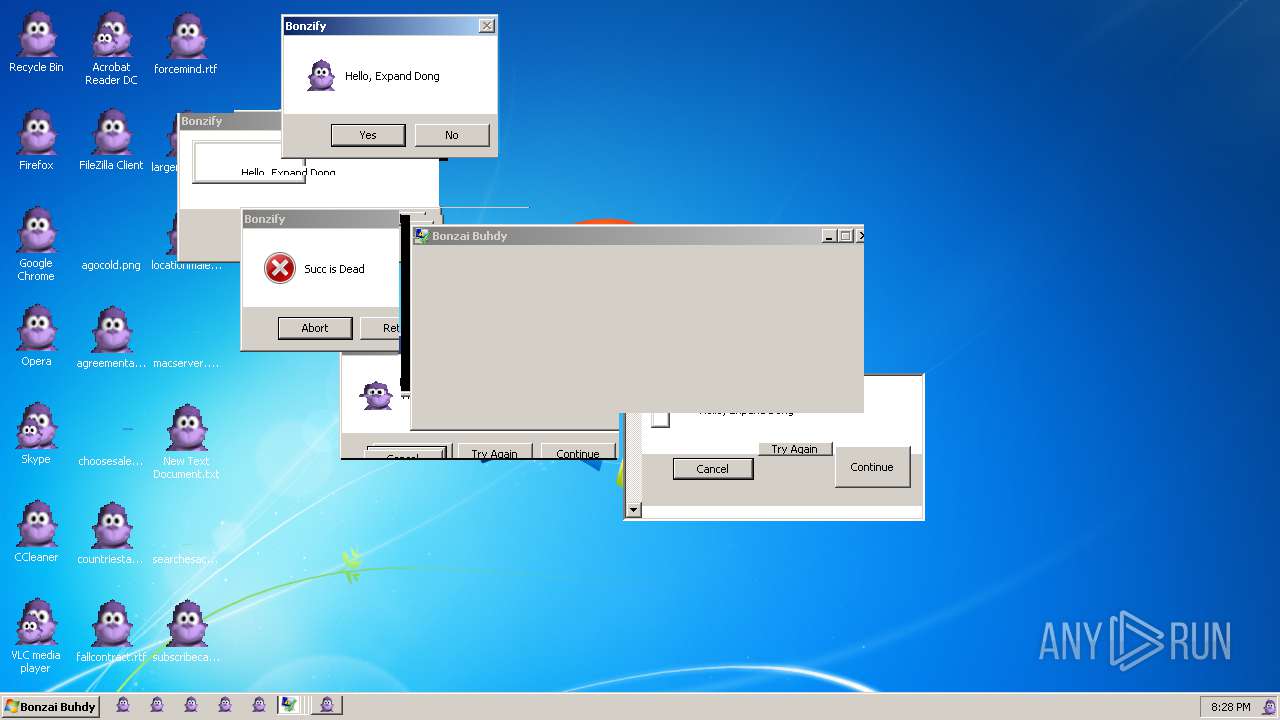Click Continue in the dialog below Succ is Dead
The width and height of the screenshot is (1280, 720).
click(578, 452)
